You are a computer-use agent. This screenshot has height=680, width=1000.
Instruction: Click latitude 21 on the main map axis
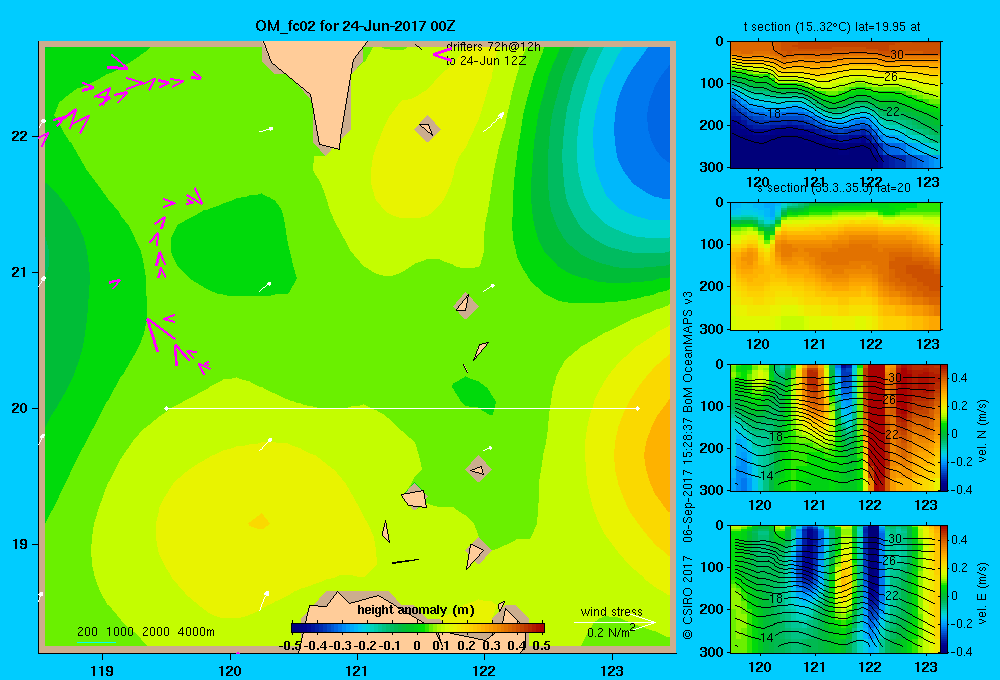click(20, 272)
